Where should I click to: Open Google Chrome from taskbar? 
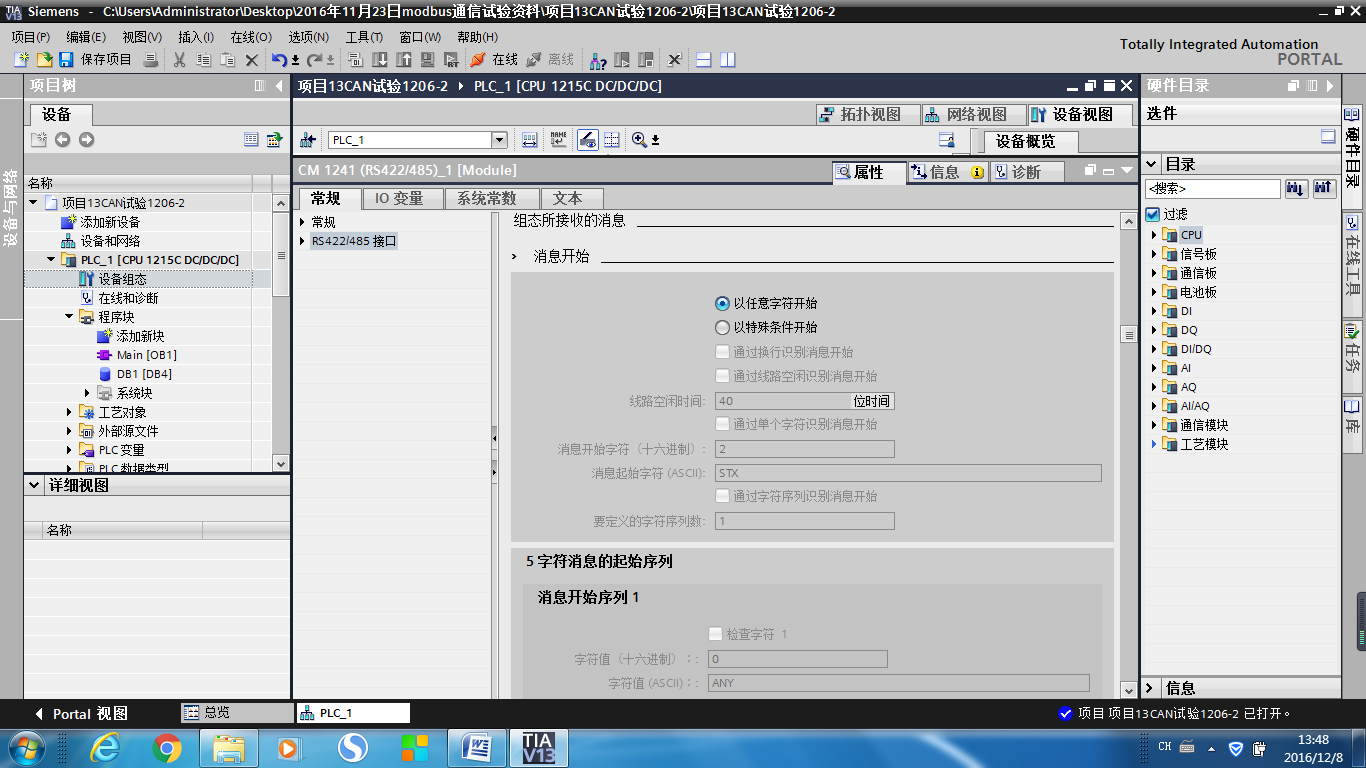click(167, 748)
